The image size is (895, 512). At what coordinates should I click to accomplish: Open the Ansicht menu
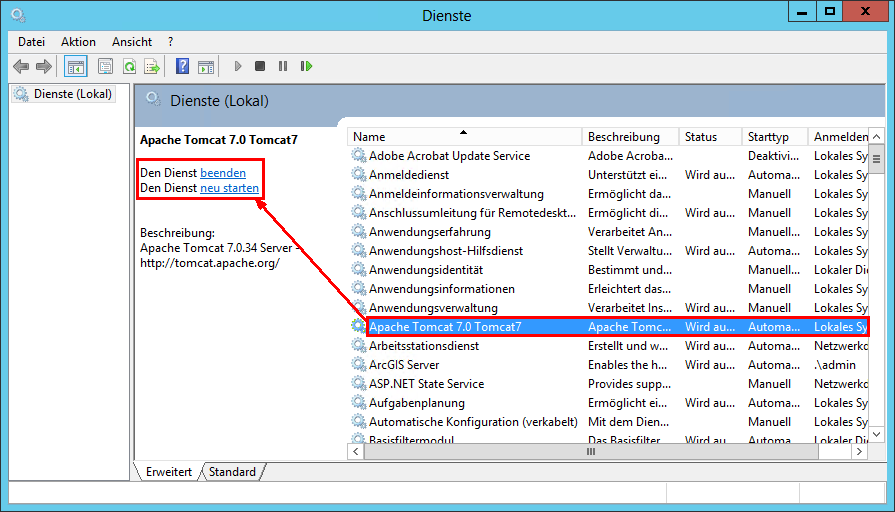tap(132, 42)
